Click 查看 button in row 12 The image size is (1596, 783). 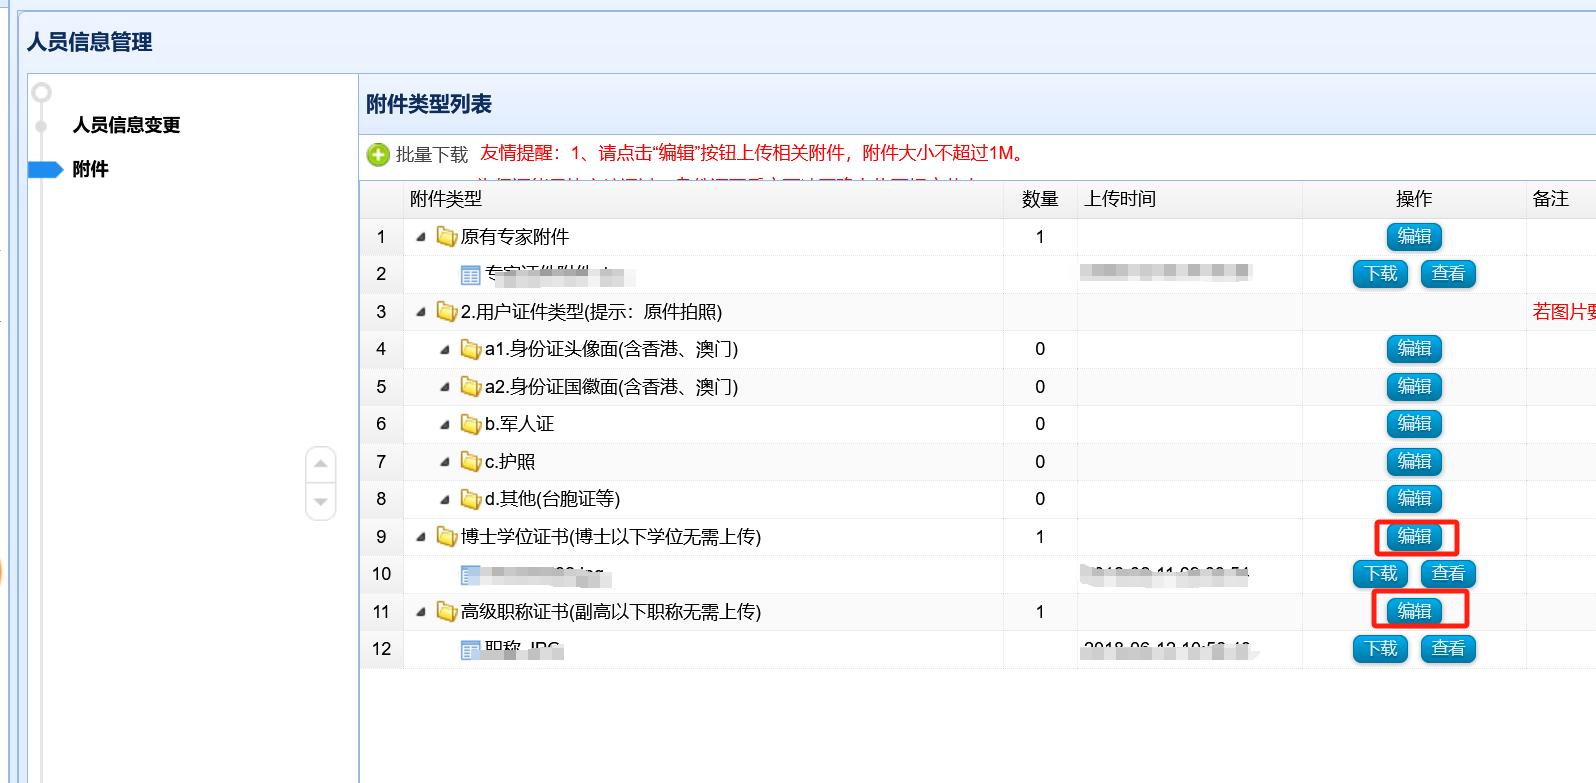(x=1448, y=649)
